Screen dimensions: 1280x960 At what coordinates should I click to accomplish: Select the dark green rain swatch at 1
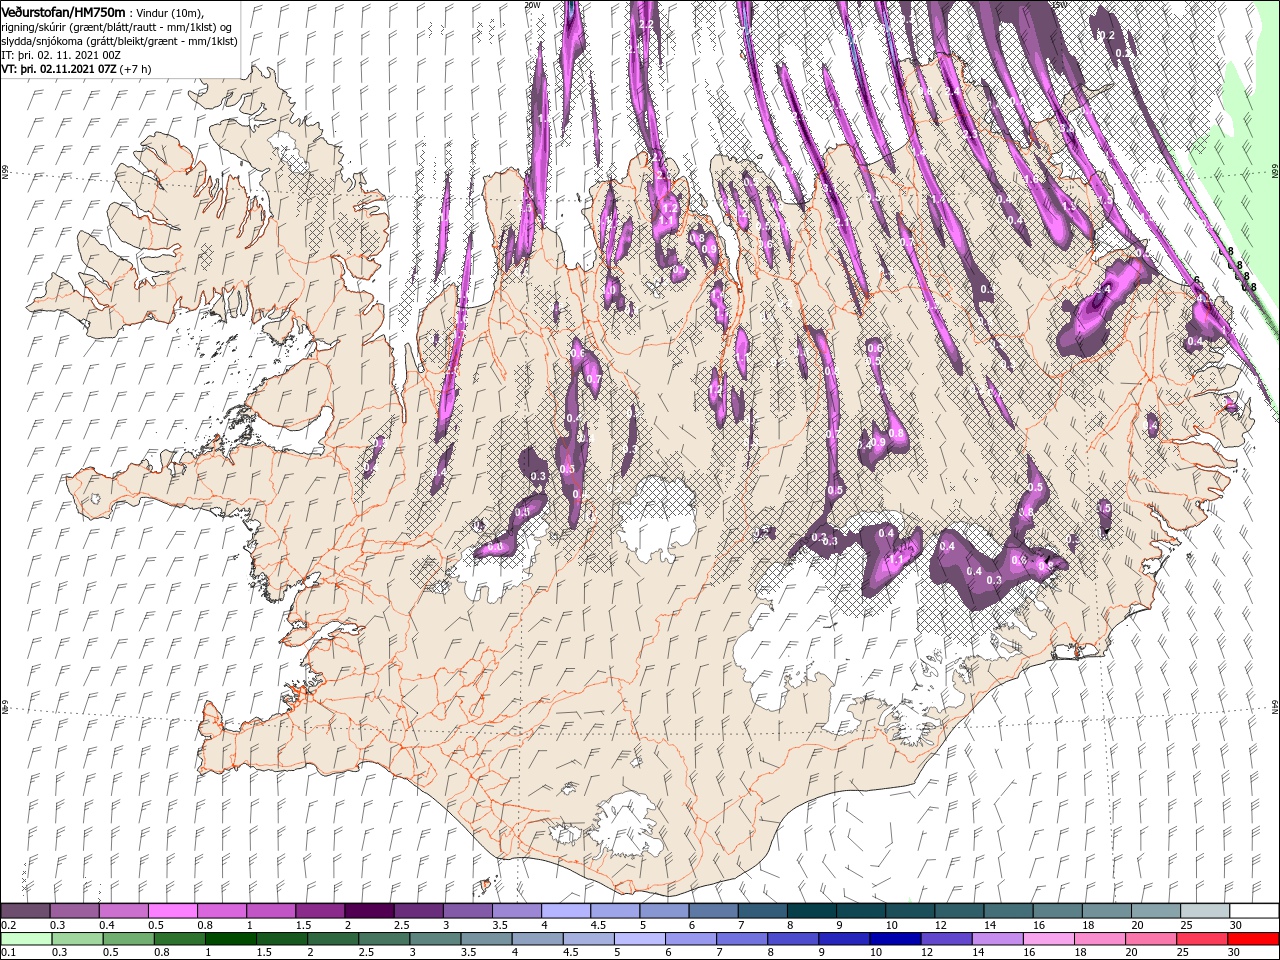point(231,939)
